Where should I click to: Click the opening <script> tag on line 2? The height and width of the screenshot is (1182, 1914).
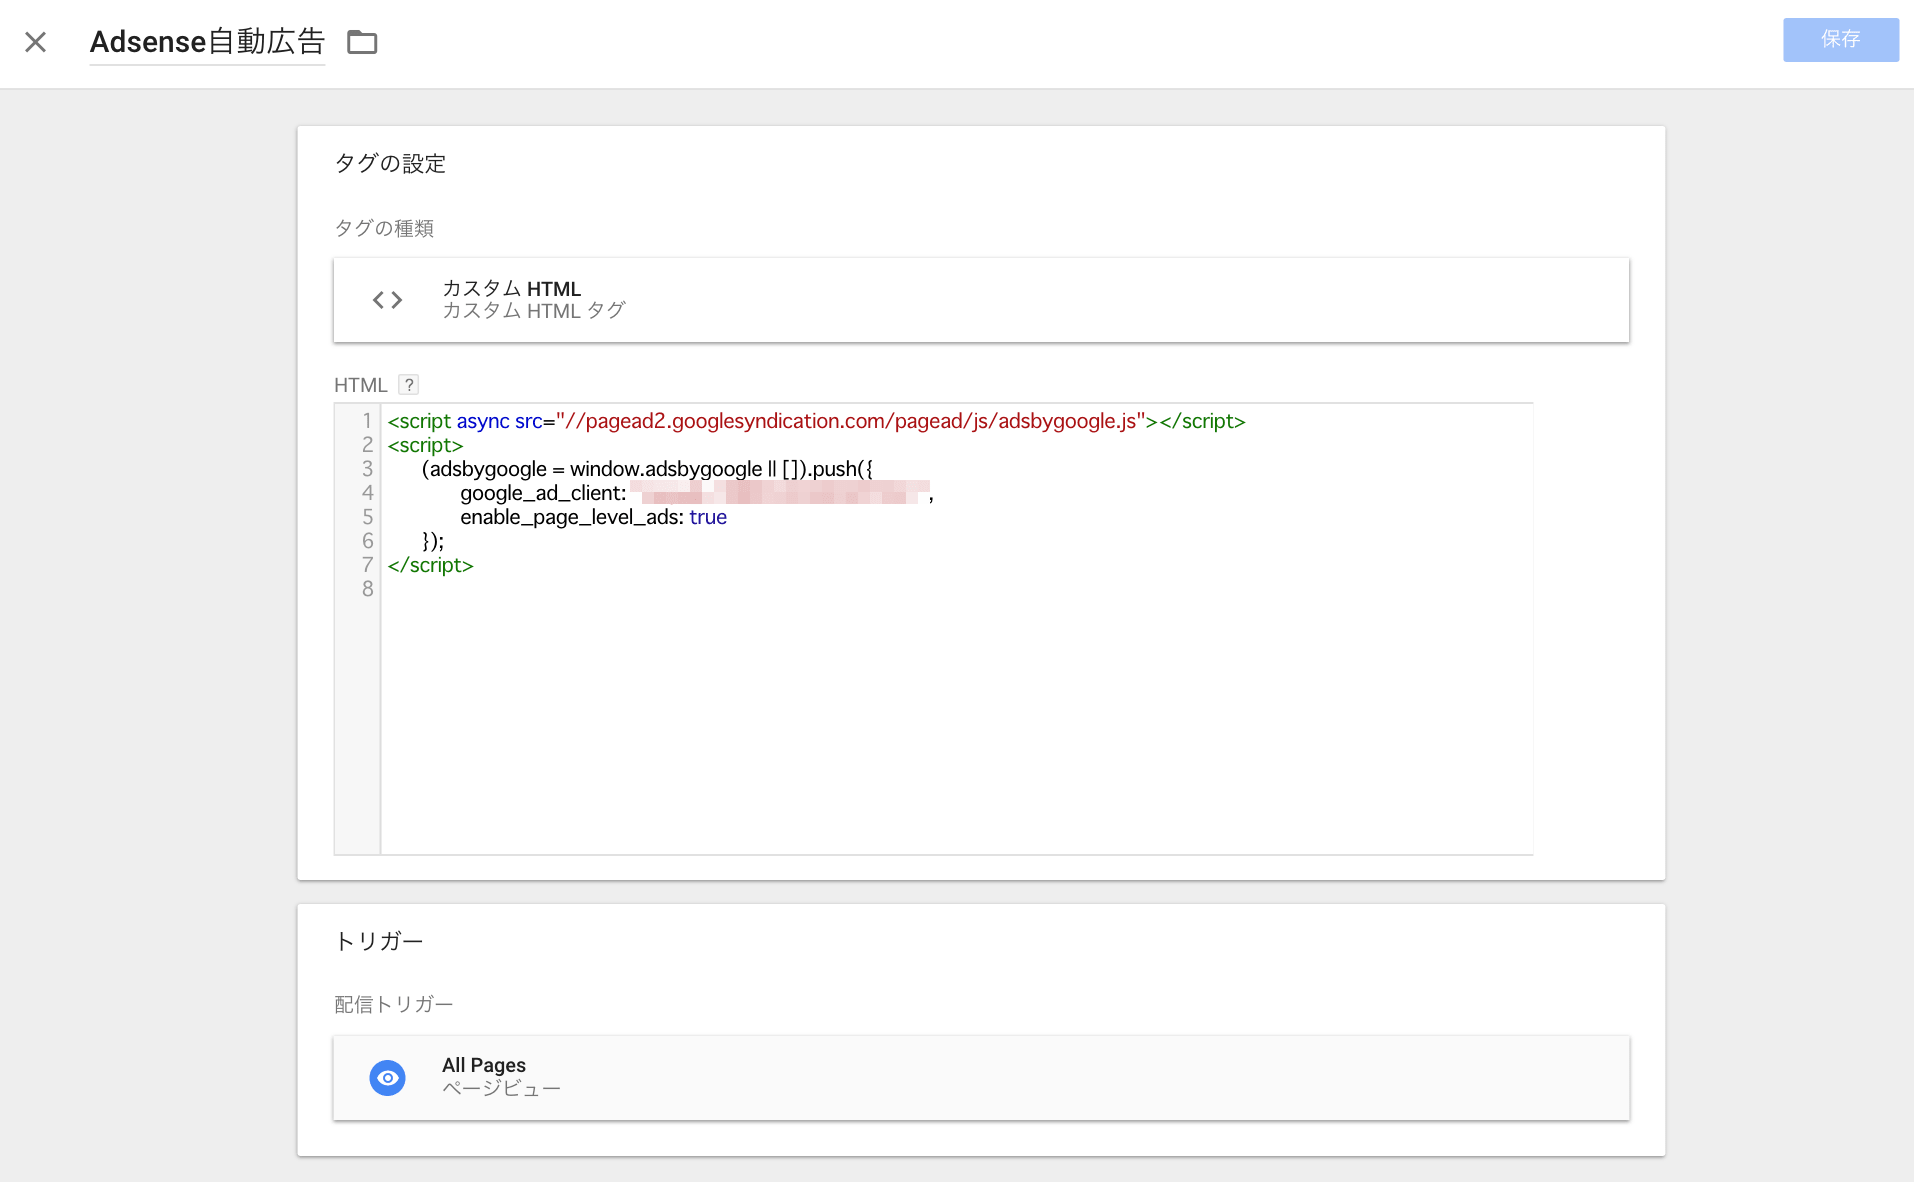(425, 445)
